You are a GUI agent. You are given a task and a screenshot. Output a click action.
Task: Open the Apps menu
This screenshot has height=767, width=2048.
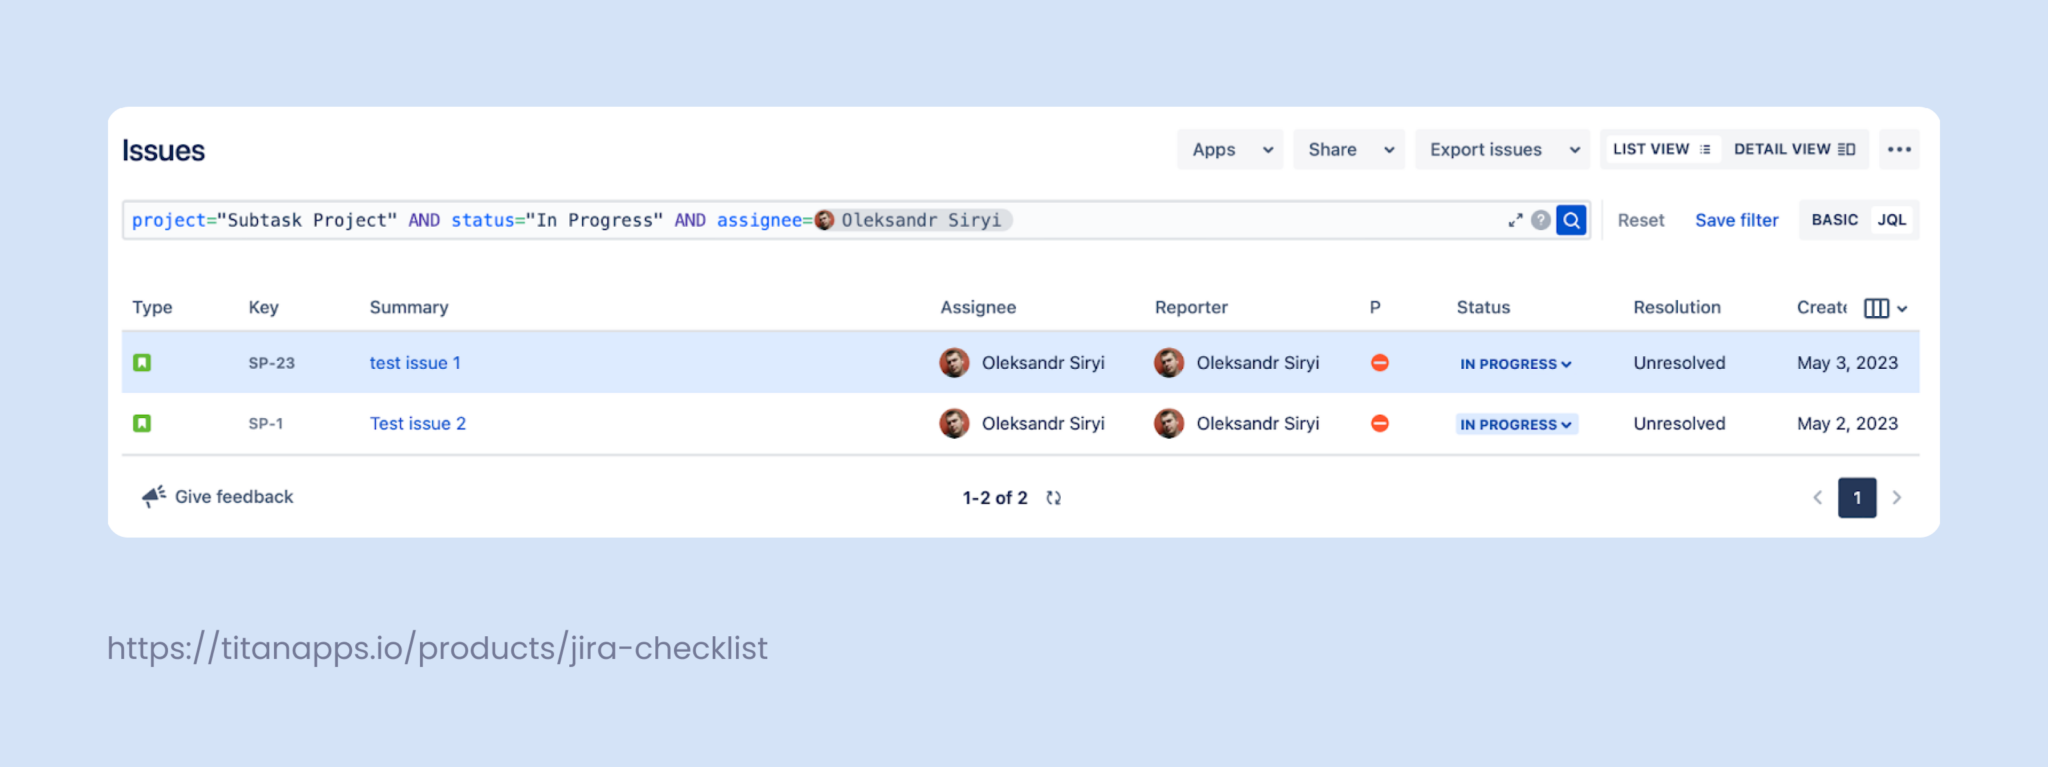point(1228,149)
